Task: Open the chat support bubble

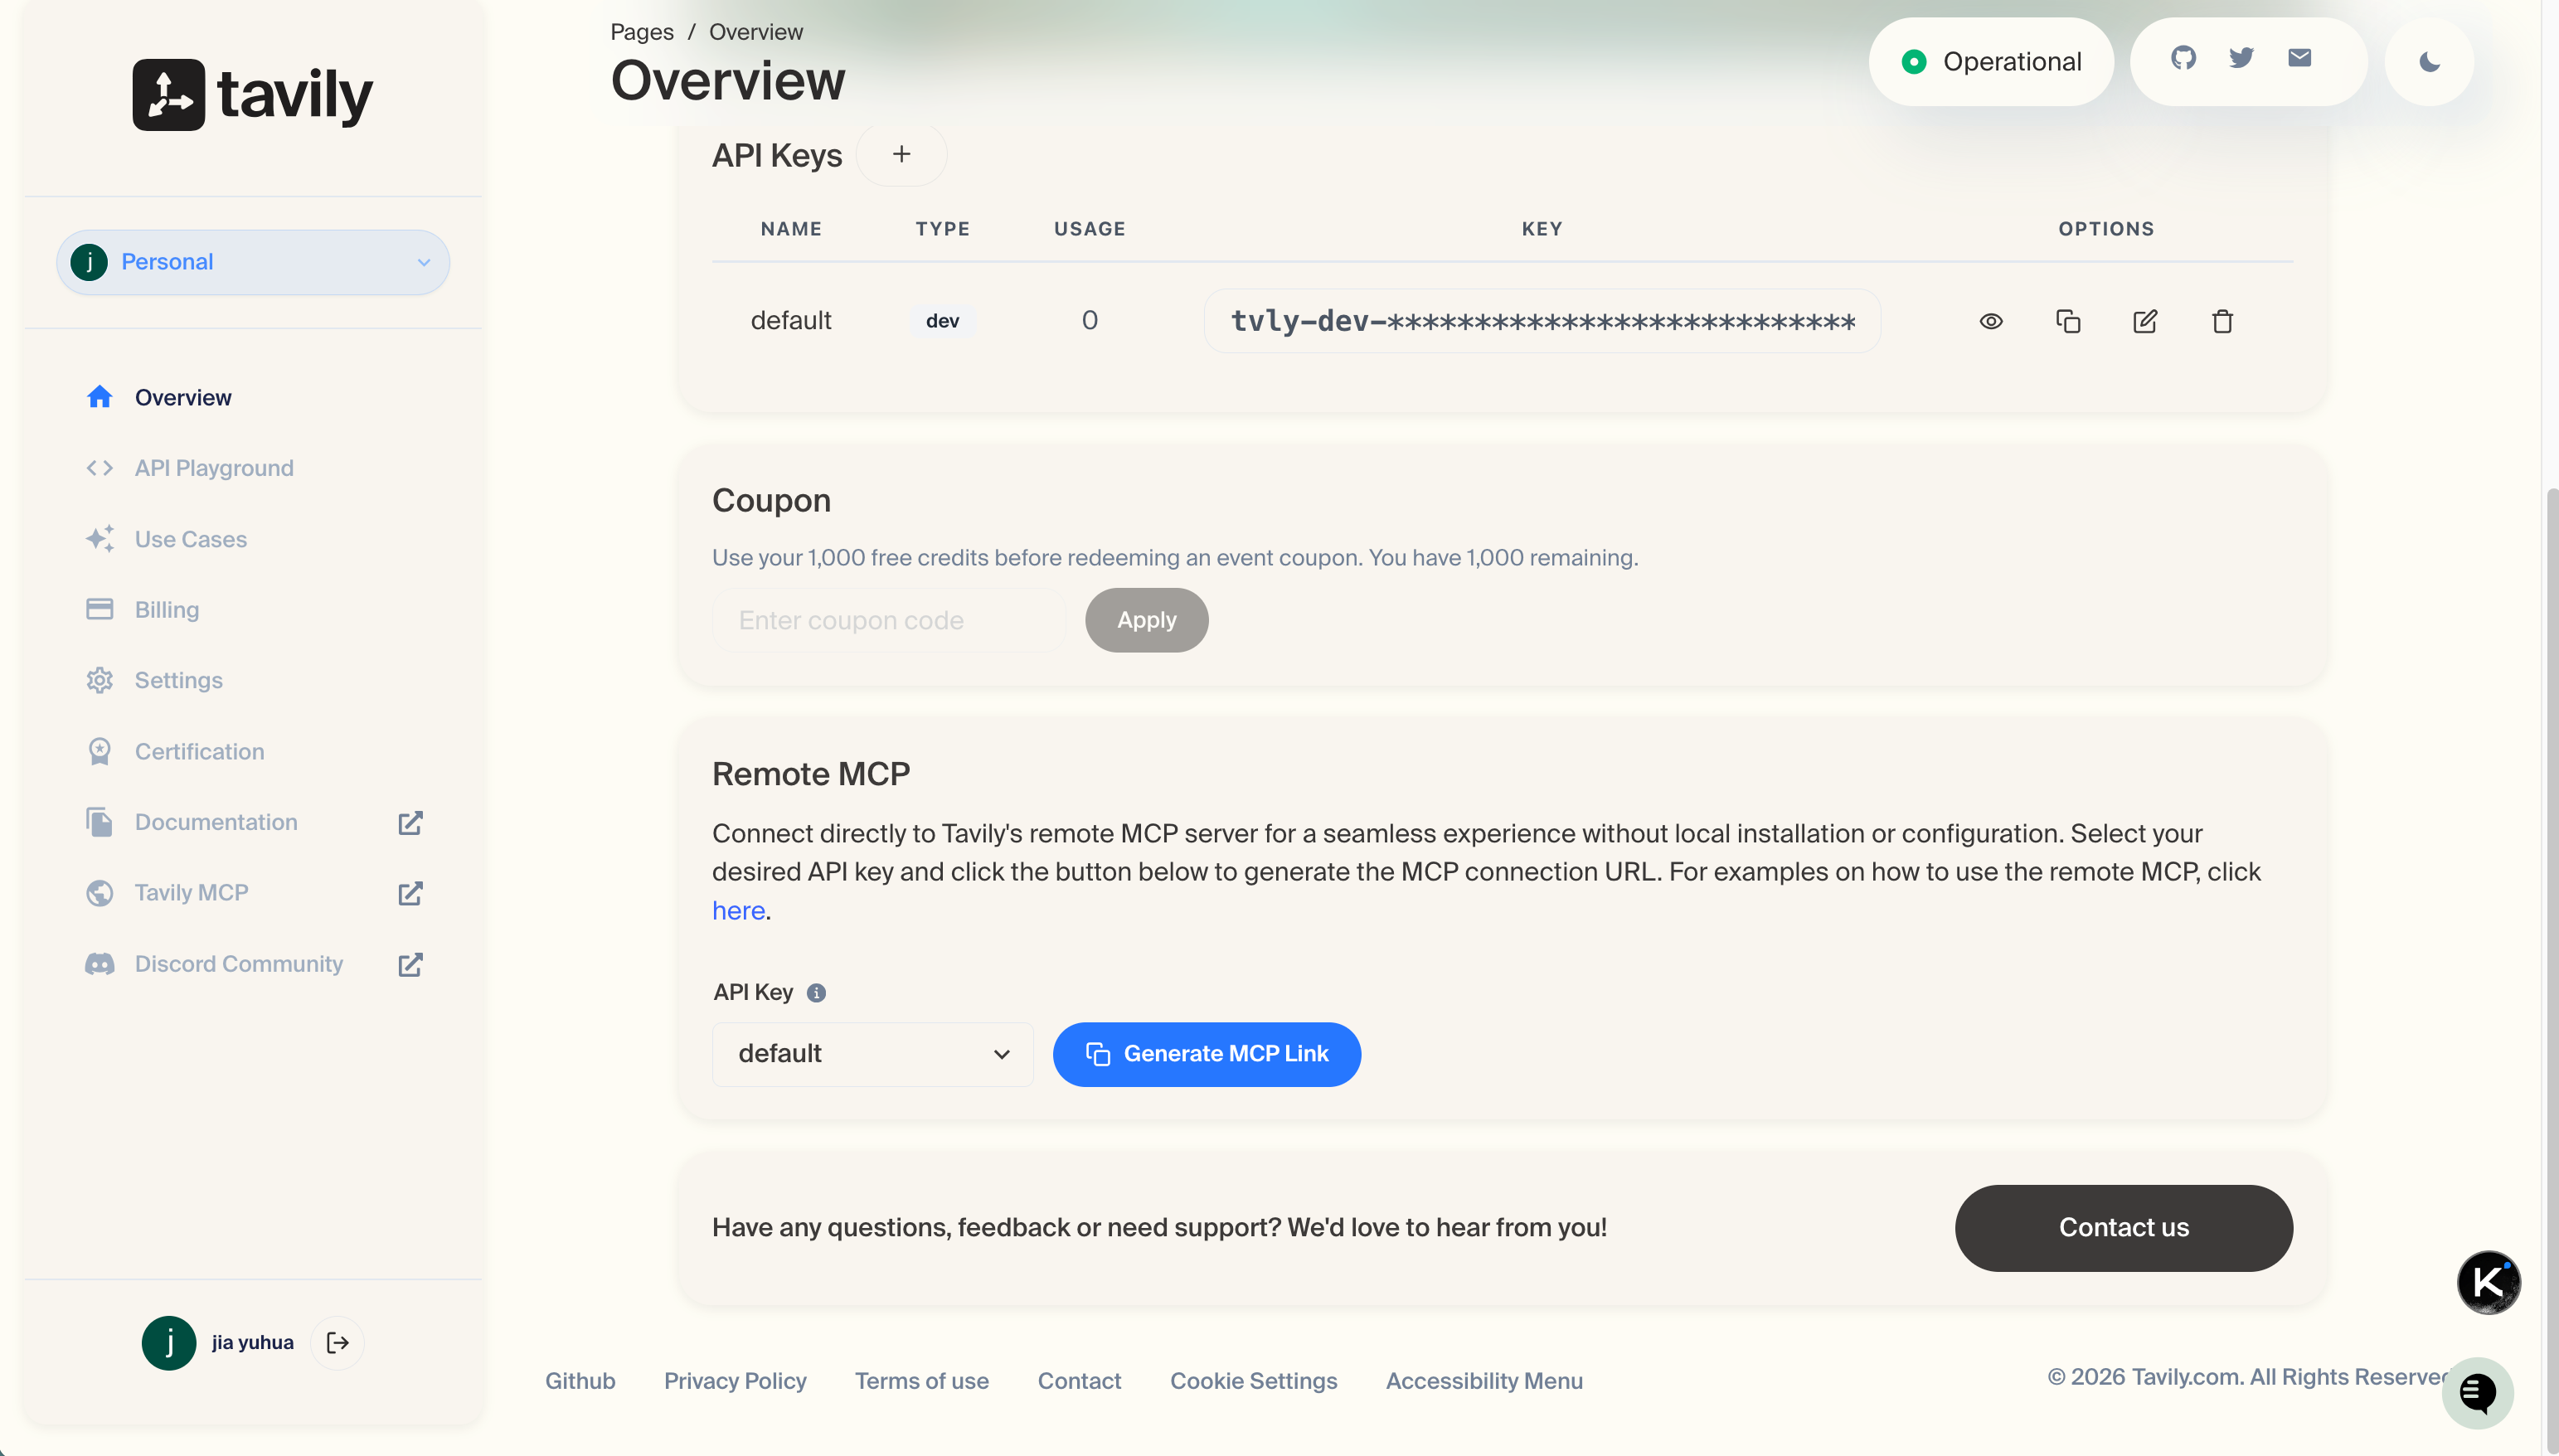Action: click(2477, 1392)
